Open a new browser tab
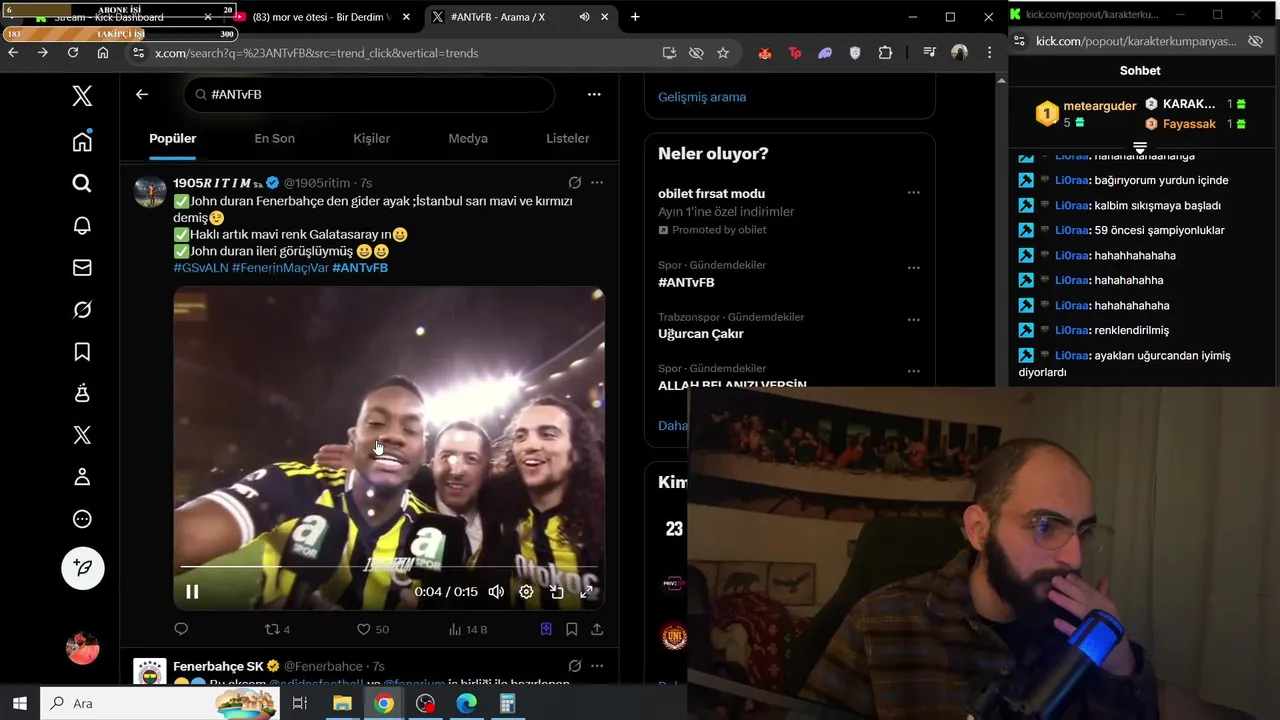 click(635, 17)
